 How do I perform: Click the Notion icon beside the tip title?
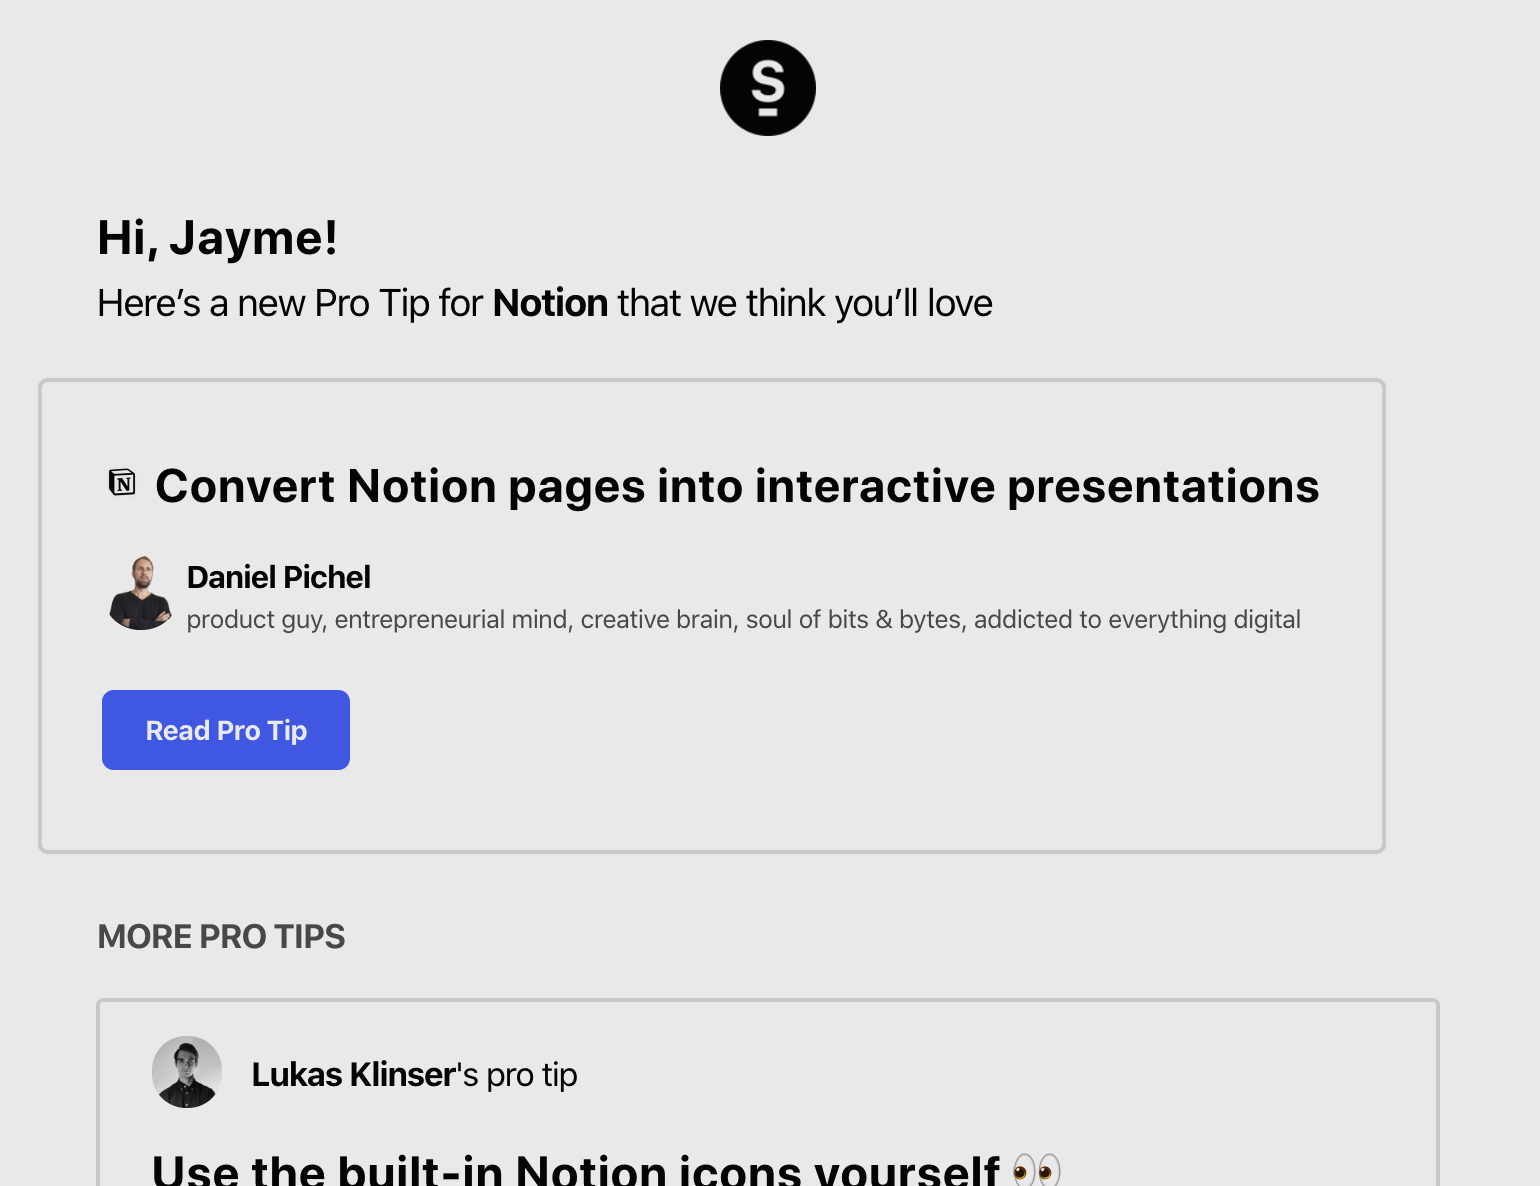tap(122, 483)
